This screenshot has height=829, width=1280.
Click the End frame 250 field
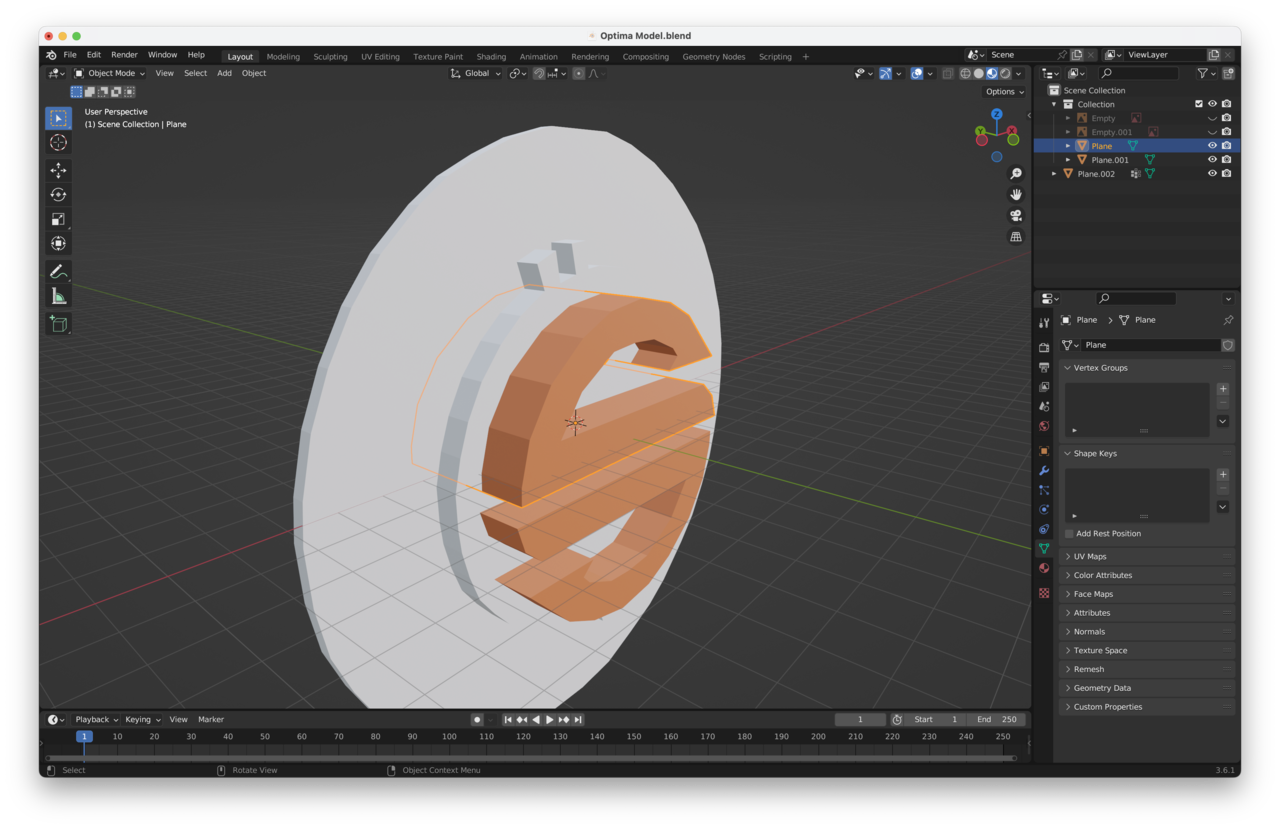[996, 720]
